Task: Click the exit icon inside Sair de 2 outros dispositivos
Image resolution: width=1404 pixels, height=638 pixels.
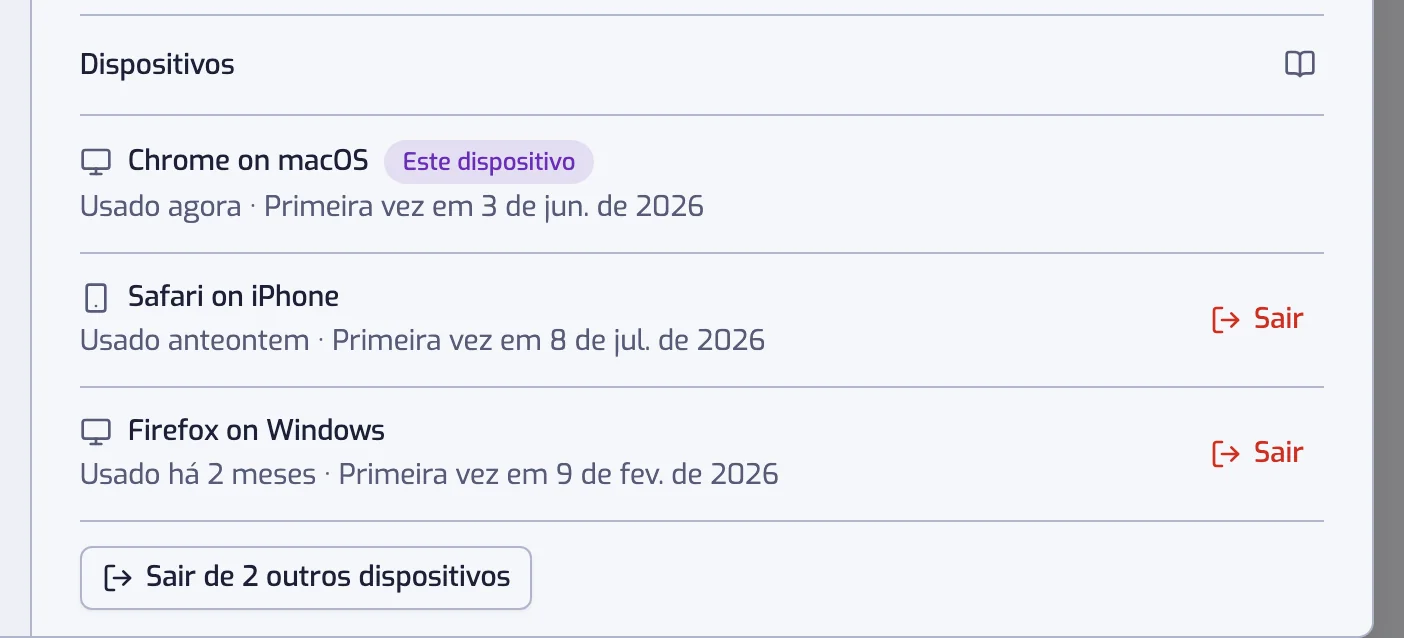Action: 118,578
